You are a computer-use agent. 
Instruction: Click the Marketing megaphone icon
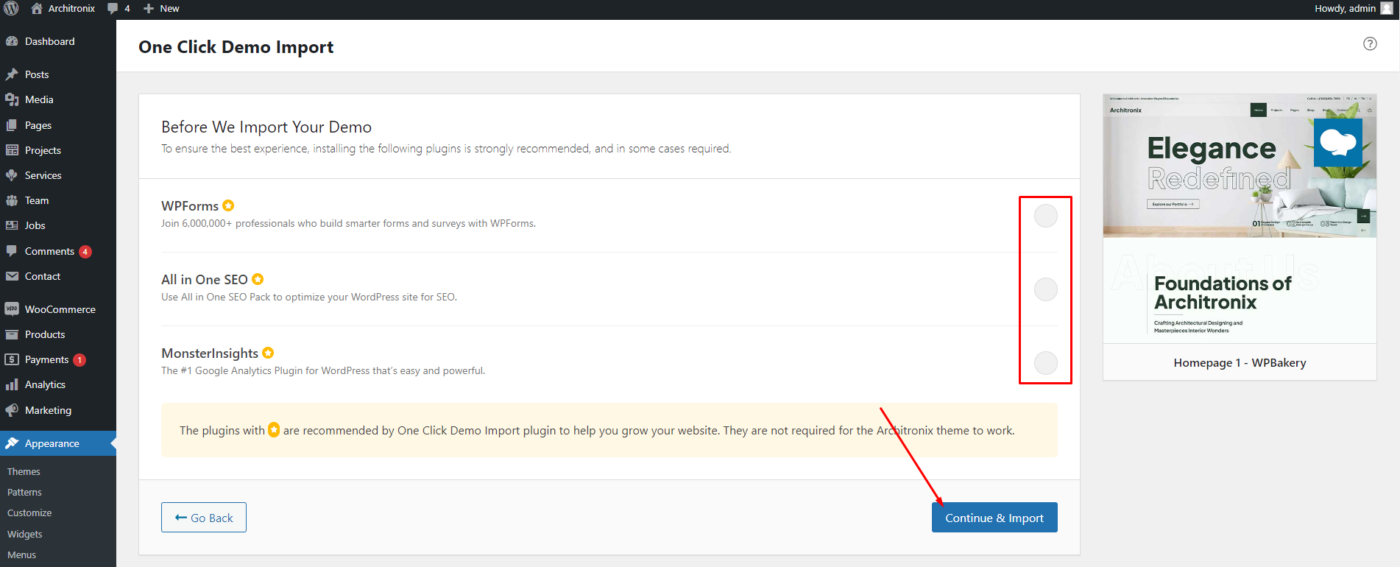[12, 410]
